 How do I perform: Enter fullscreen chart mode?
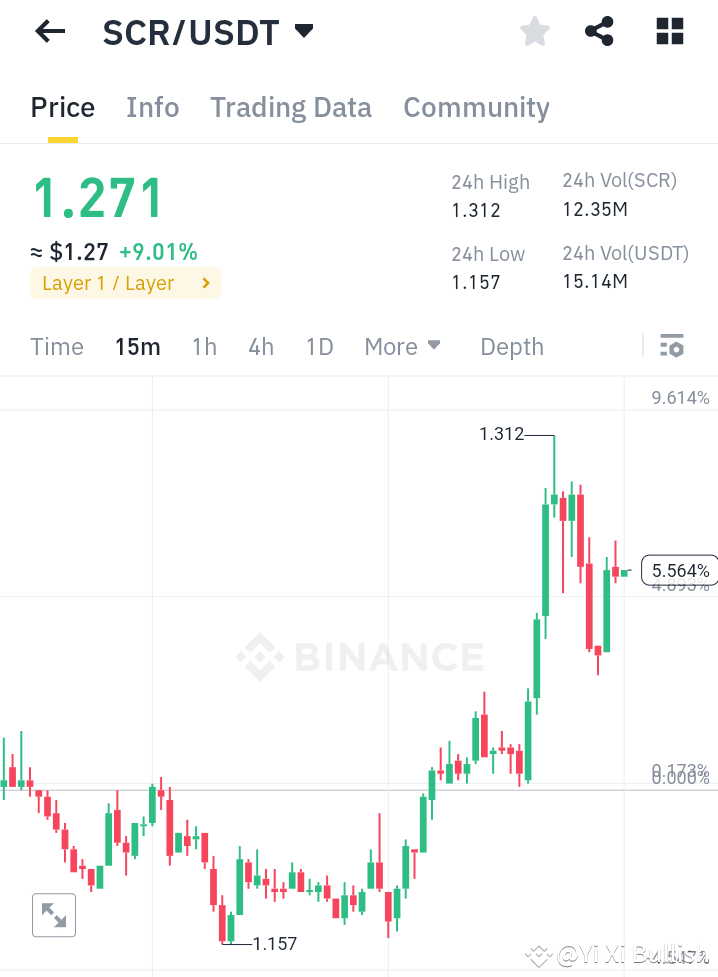[x=53, y=914]
